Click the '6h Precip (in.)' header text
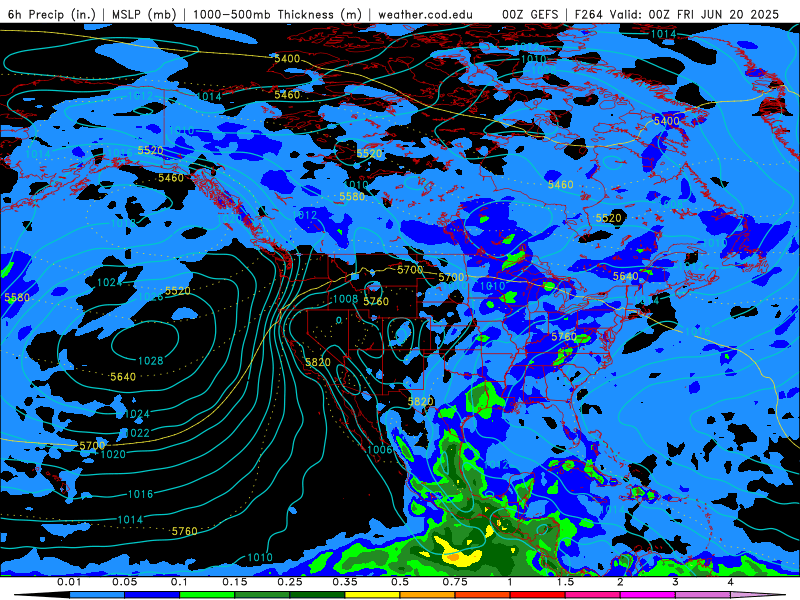 point(51,14)
